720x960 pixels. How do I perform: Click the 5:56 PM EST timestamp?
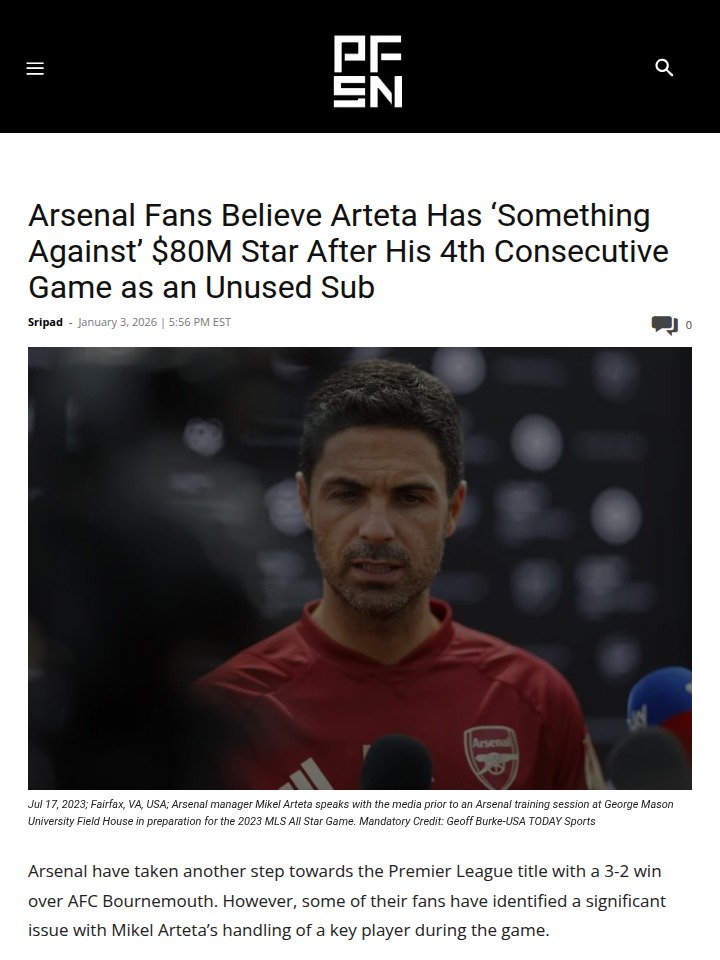tap(200, 322)
